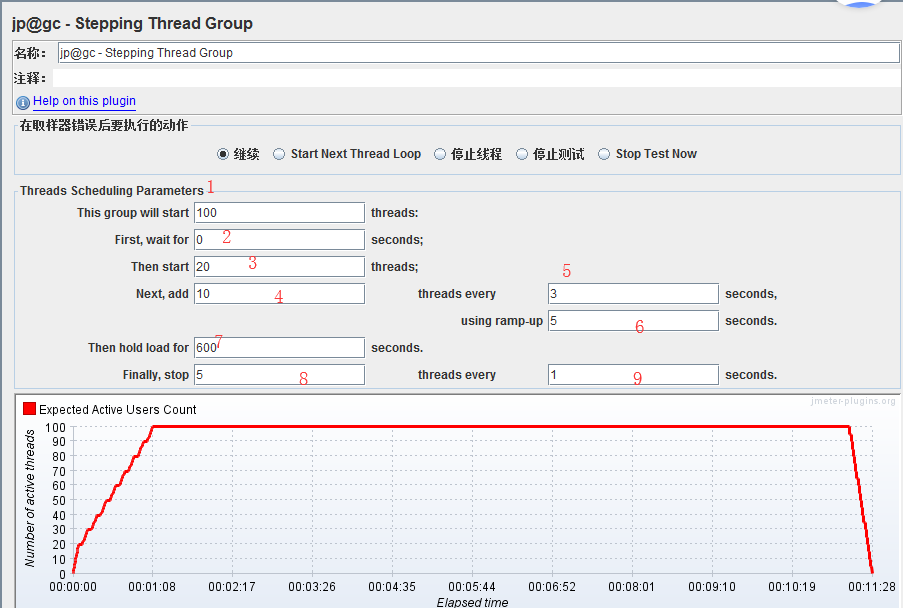Viewport: 903px width, 608px height.
Task: Focus the 'This group will start' threads field
Action: tap(279, 213)
